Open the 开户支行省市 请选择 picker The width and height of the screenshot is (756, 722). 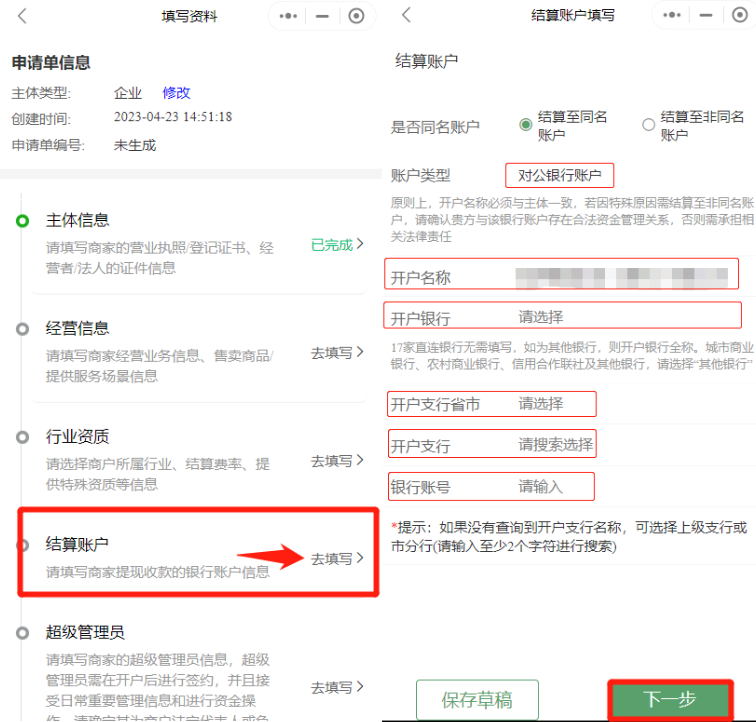pyautogui.click(x=492, y=404)
